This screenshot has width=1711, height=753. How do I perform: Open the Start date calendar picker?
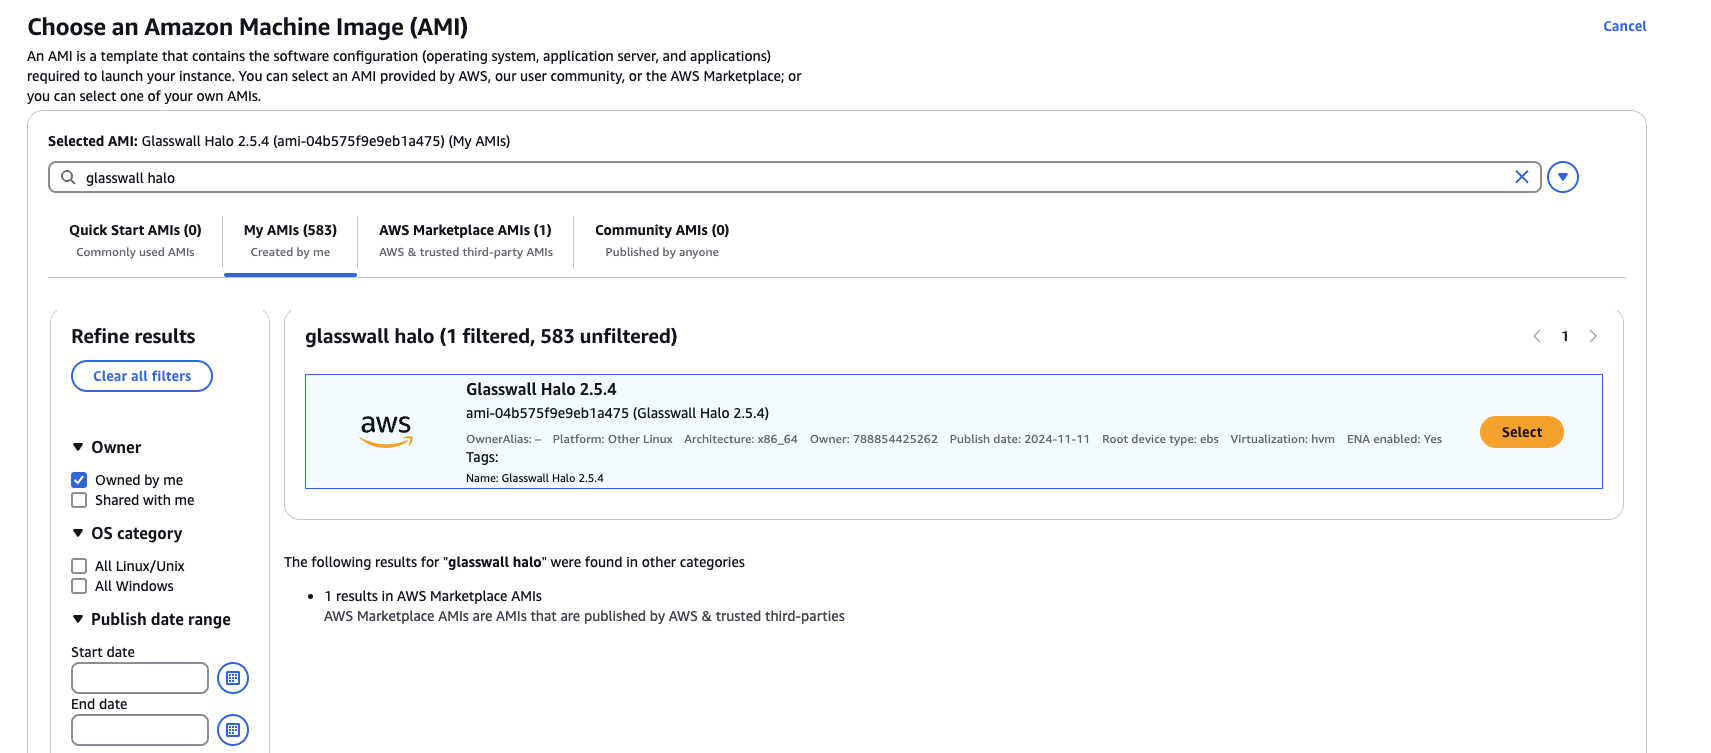click(233, 678)
